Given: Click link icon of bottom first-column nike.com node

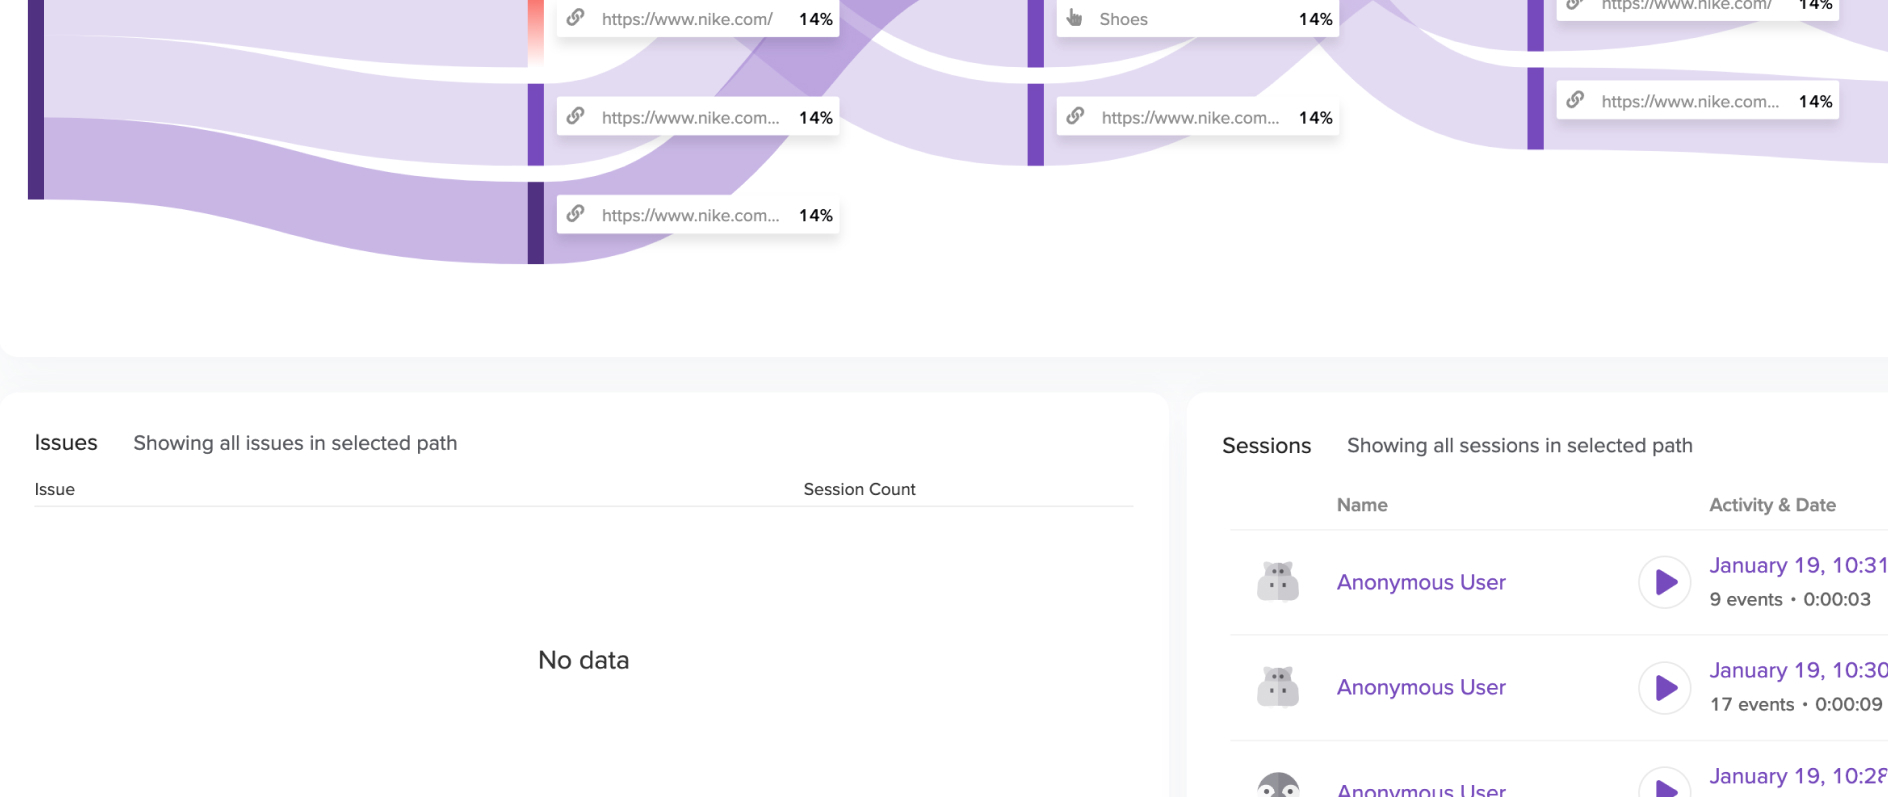Looking at the screenshot, I should coord(576,214).
